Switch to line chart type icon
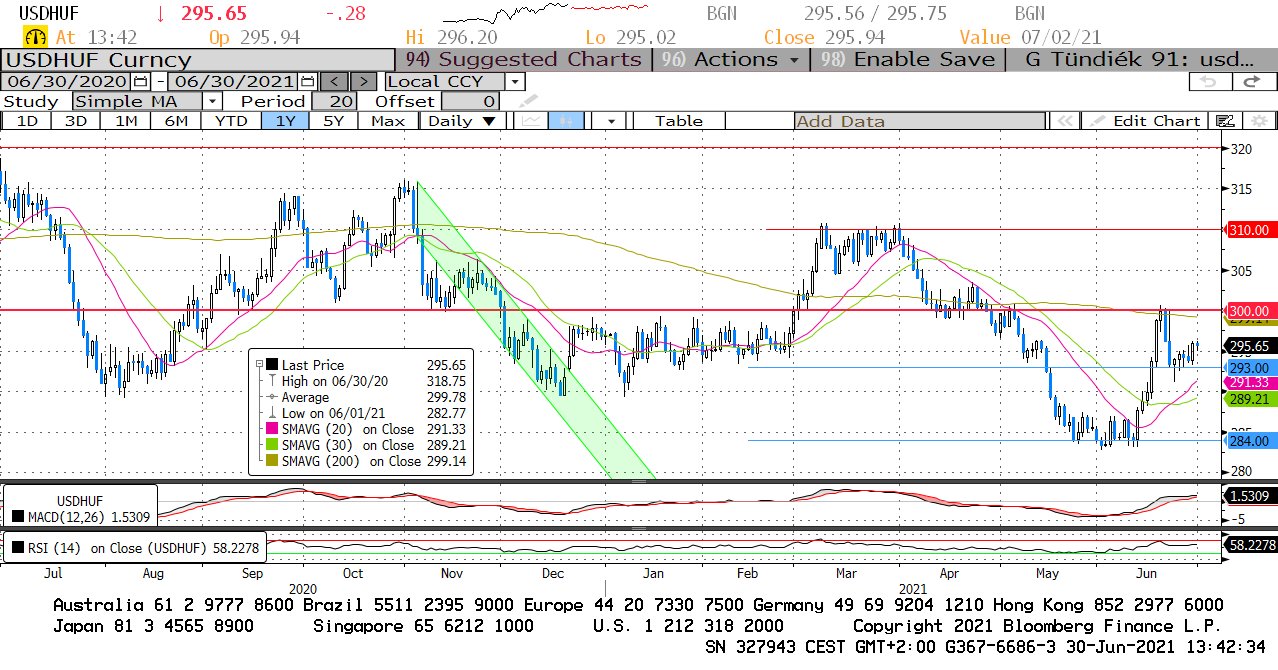 tap(531, 121)
